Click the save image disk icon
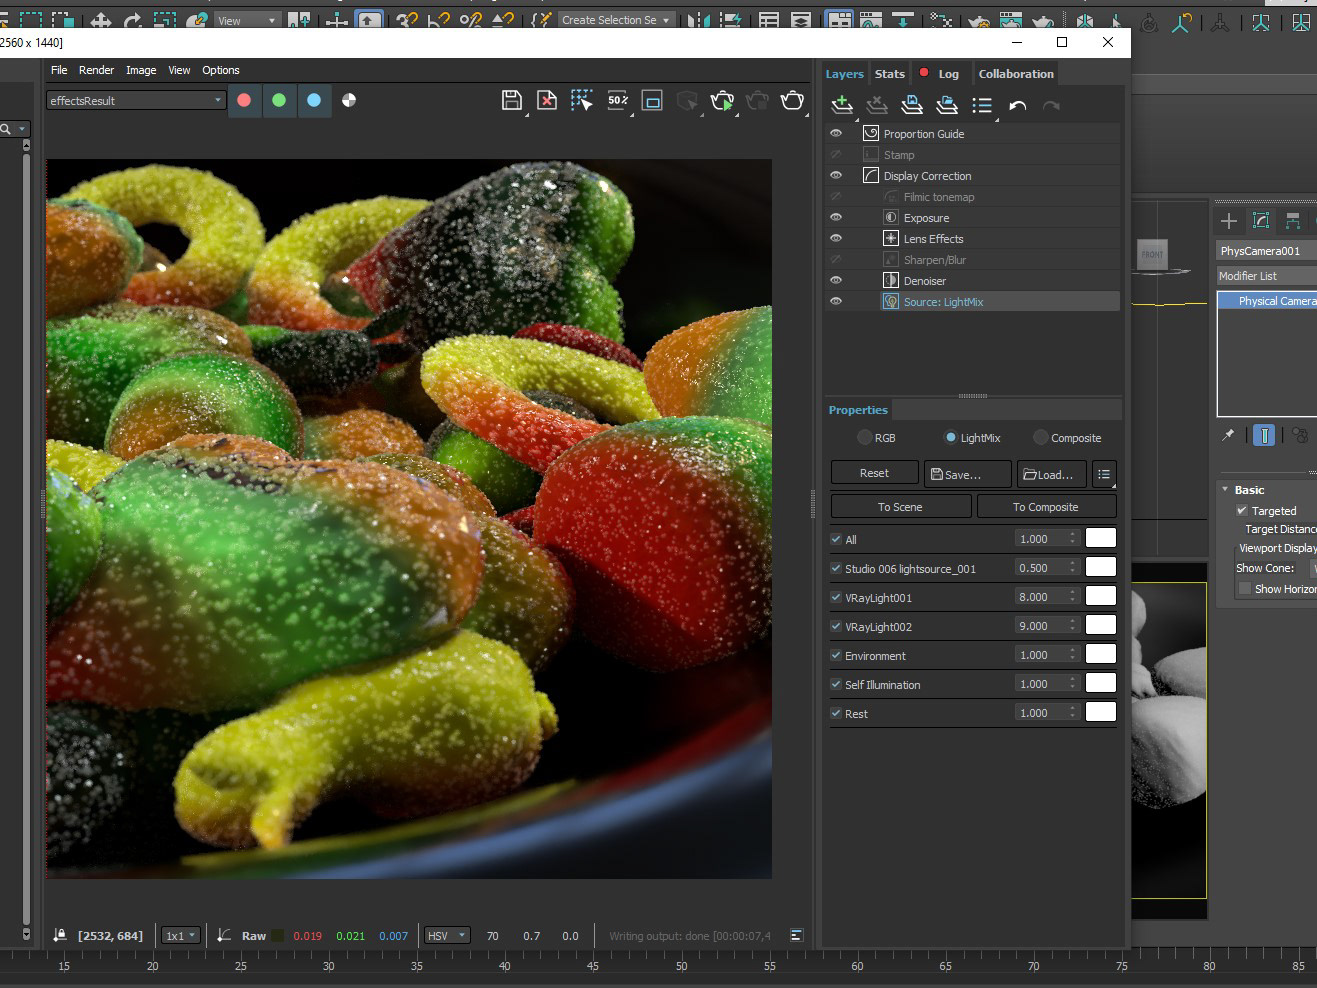This screenshot has width=1317, height=988. 511,100
